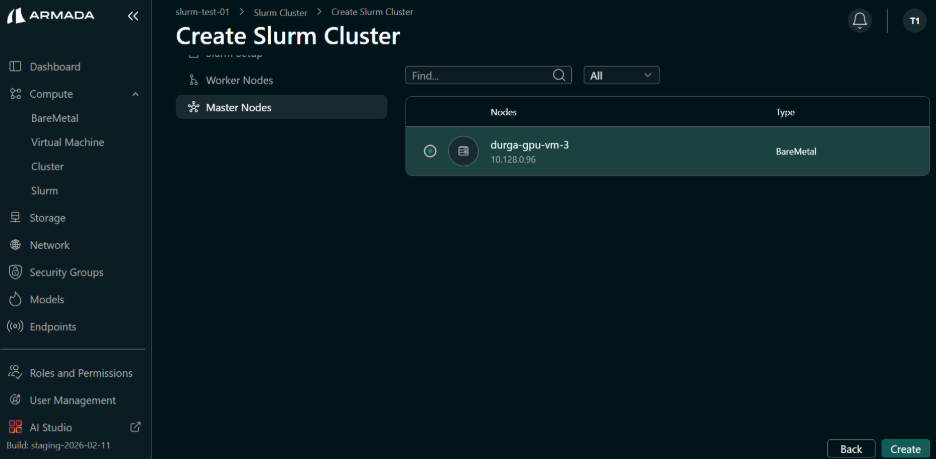Screen dimensions: 936x459
Task: Click Create Slurm Cluster breadcrumb
Action: (x=372, y=11)
